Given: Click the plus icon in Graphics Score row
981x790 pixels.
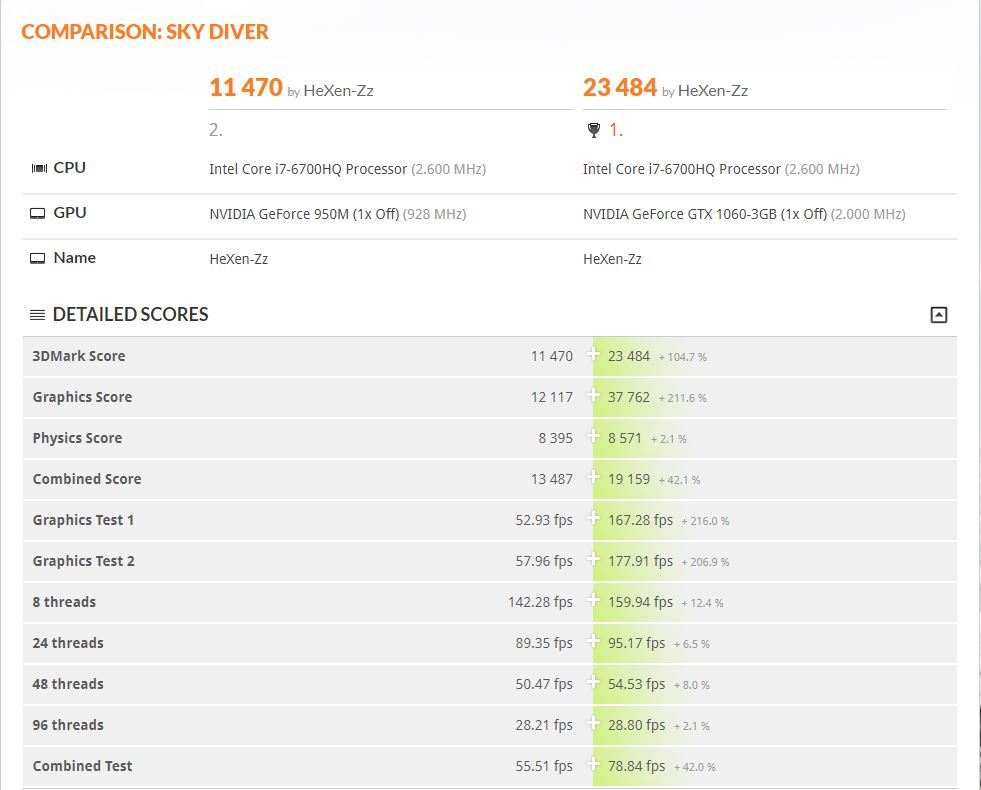Looking at the screenshot, I should tap(592, 395).
